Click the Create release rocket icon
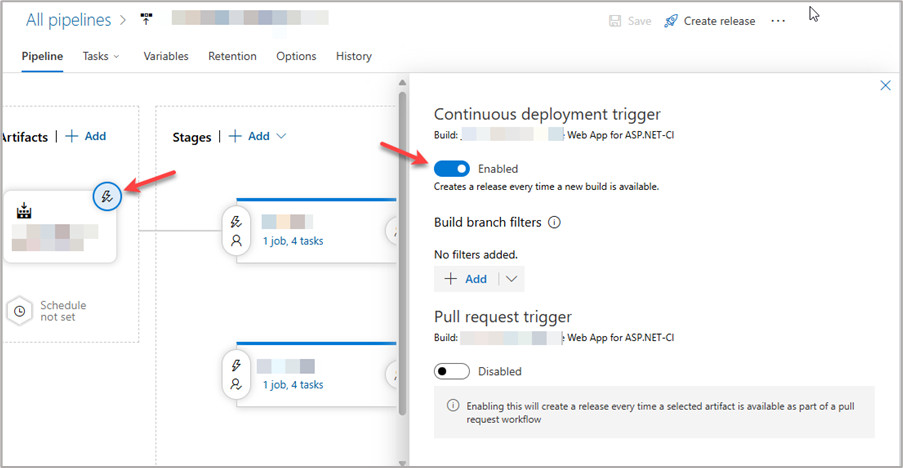 (x=671, y=21)
